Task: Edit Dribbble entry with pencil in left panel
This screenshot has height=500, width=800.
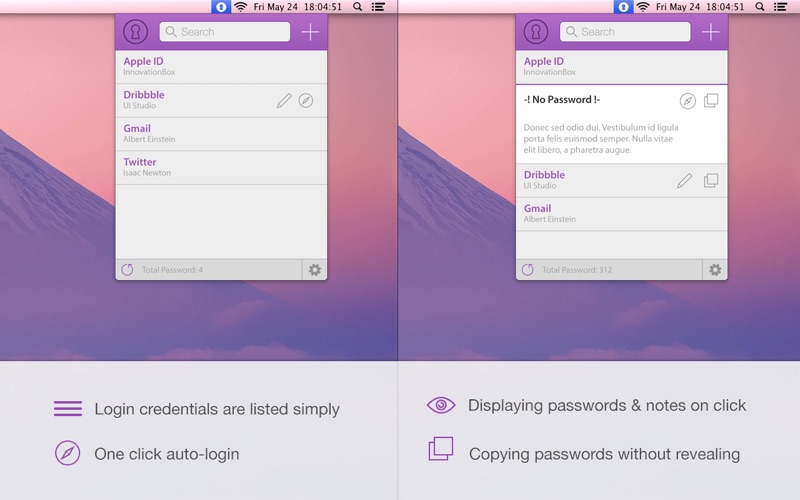Action: [284, 101]
